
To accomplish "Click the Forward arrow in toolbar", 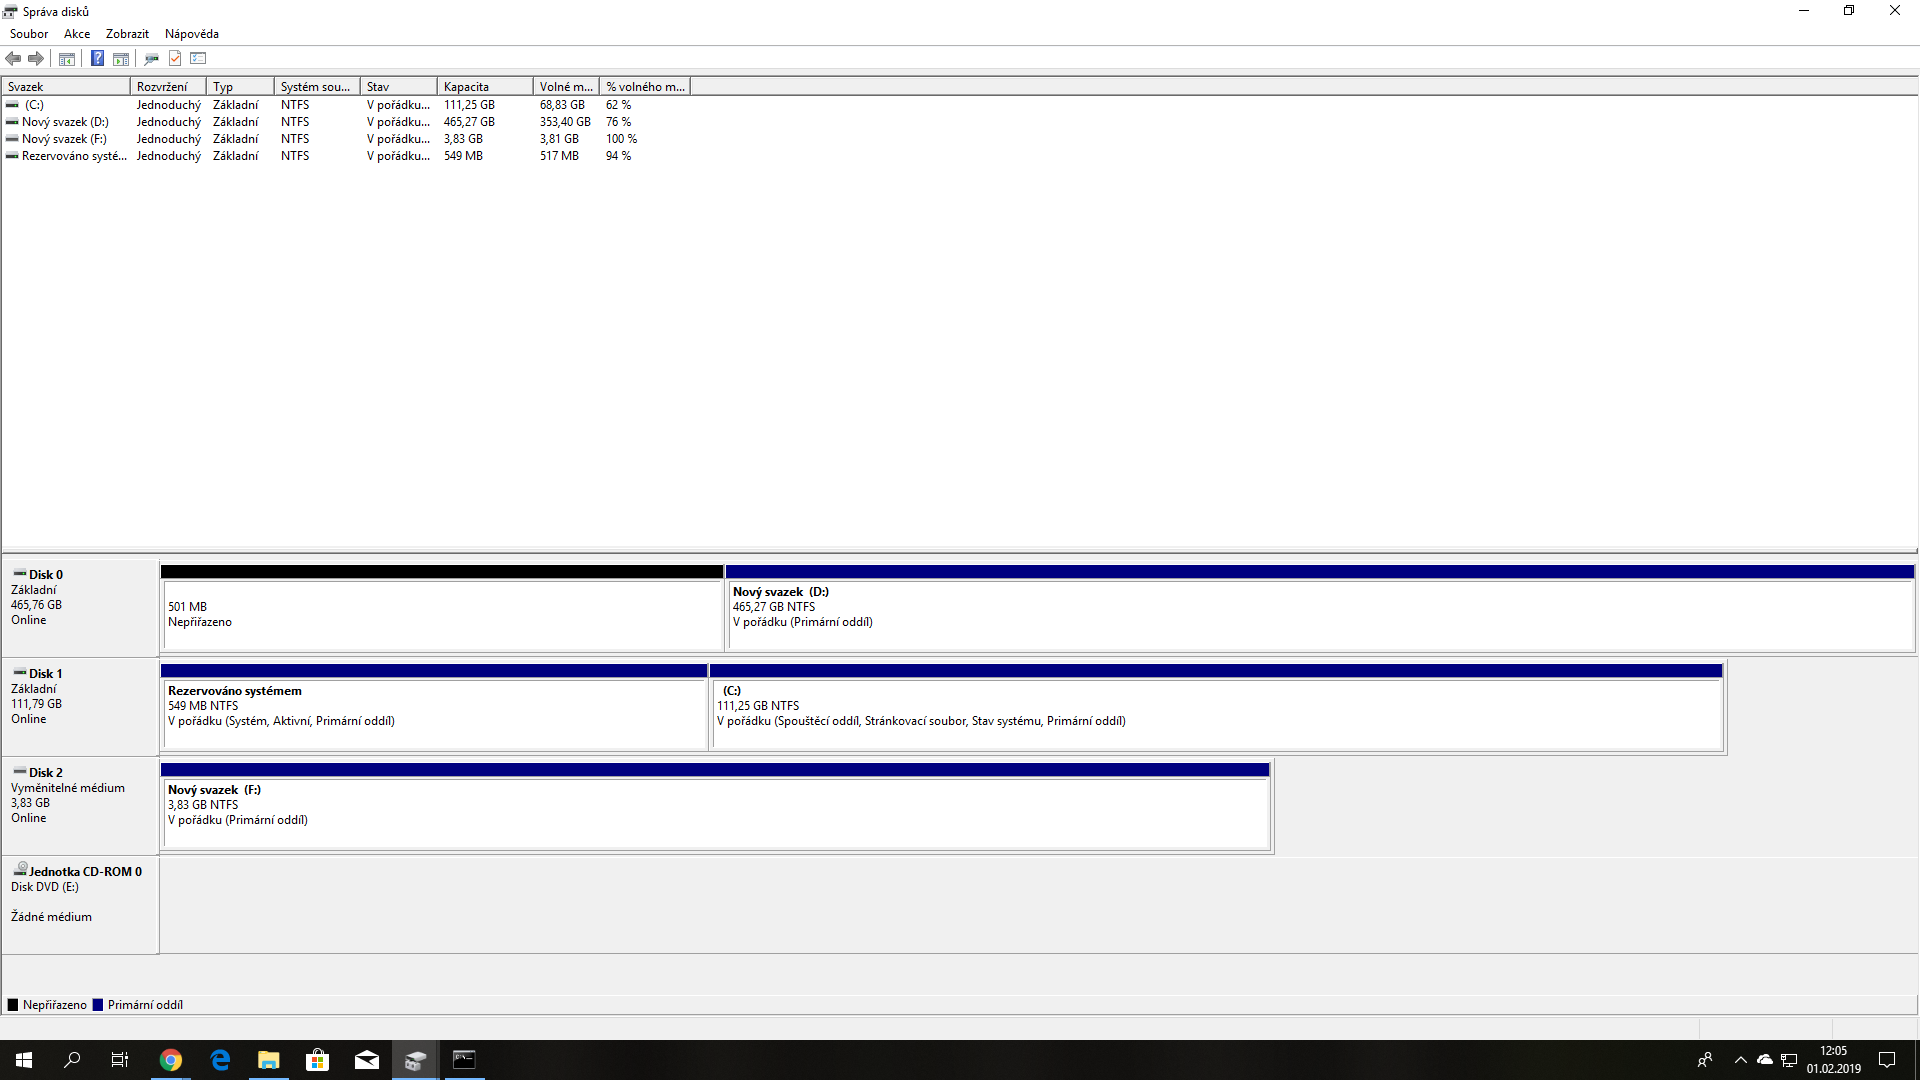I will coord(36,58).
